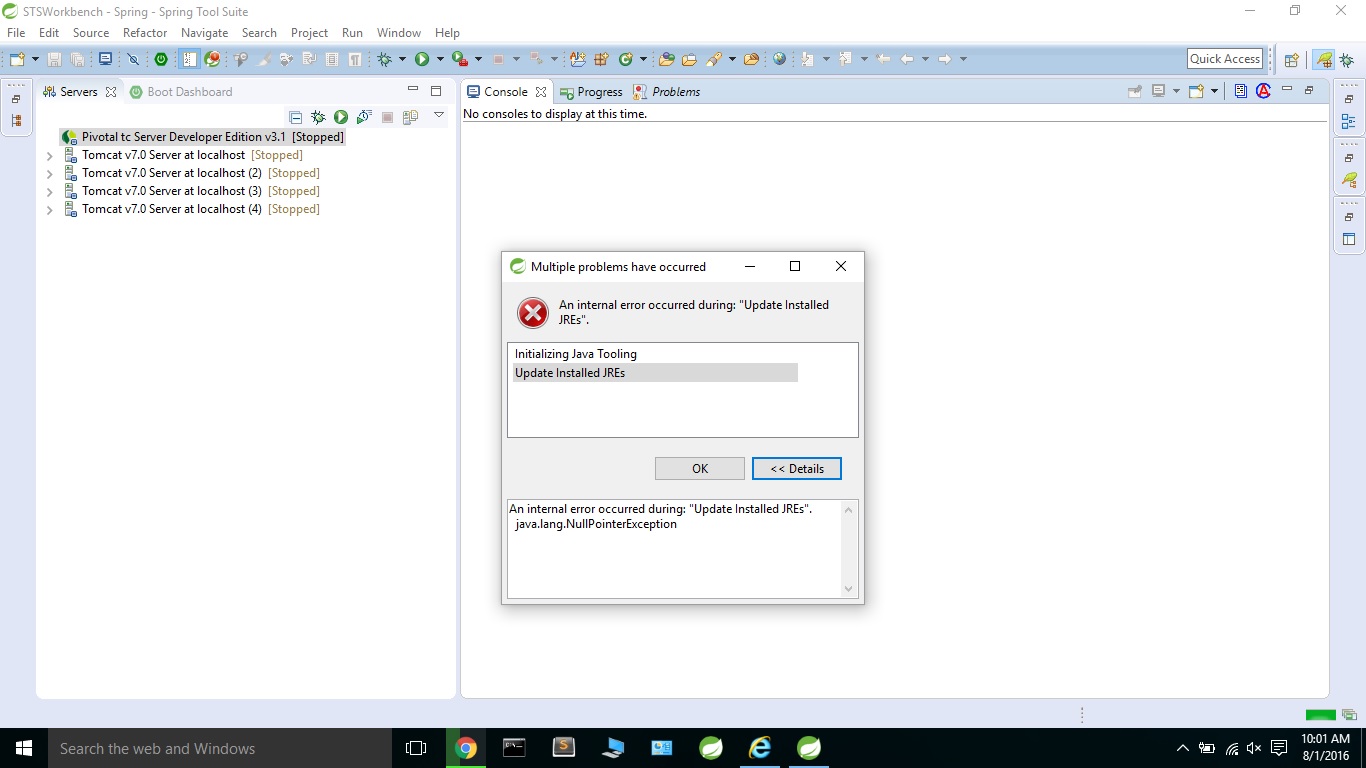Start the server in debug mode in Servers view
Screen dimensions: 1366x768
[318, 117]
